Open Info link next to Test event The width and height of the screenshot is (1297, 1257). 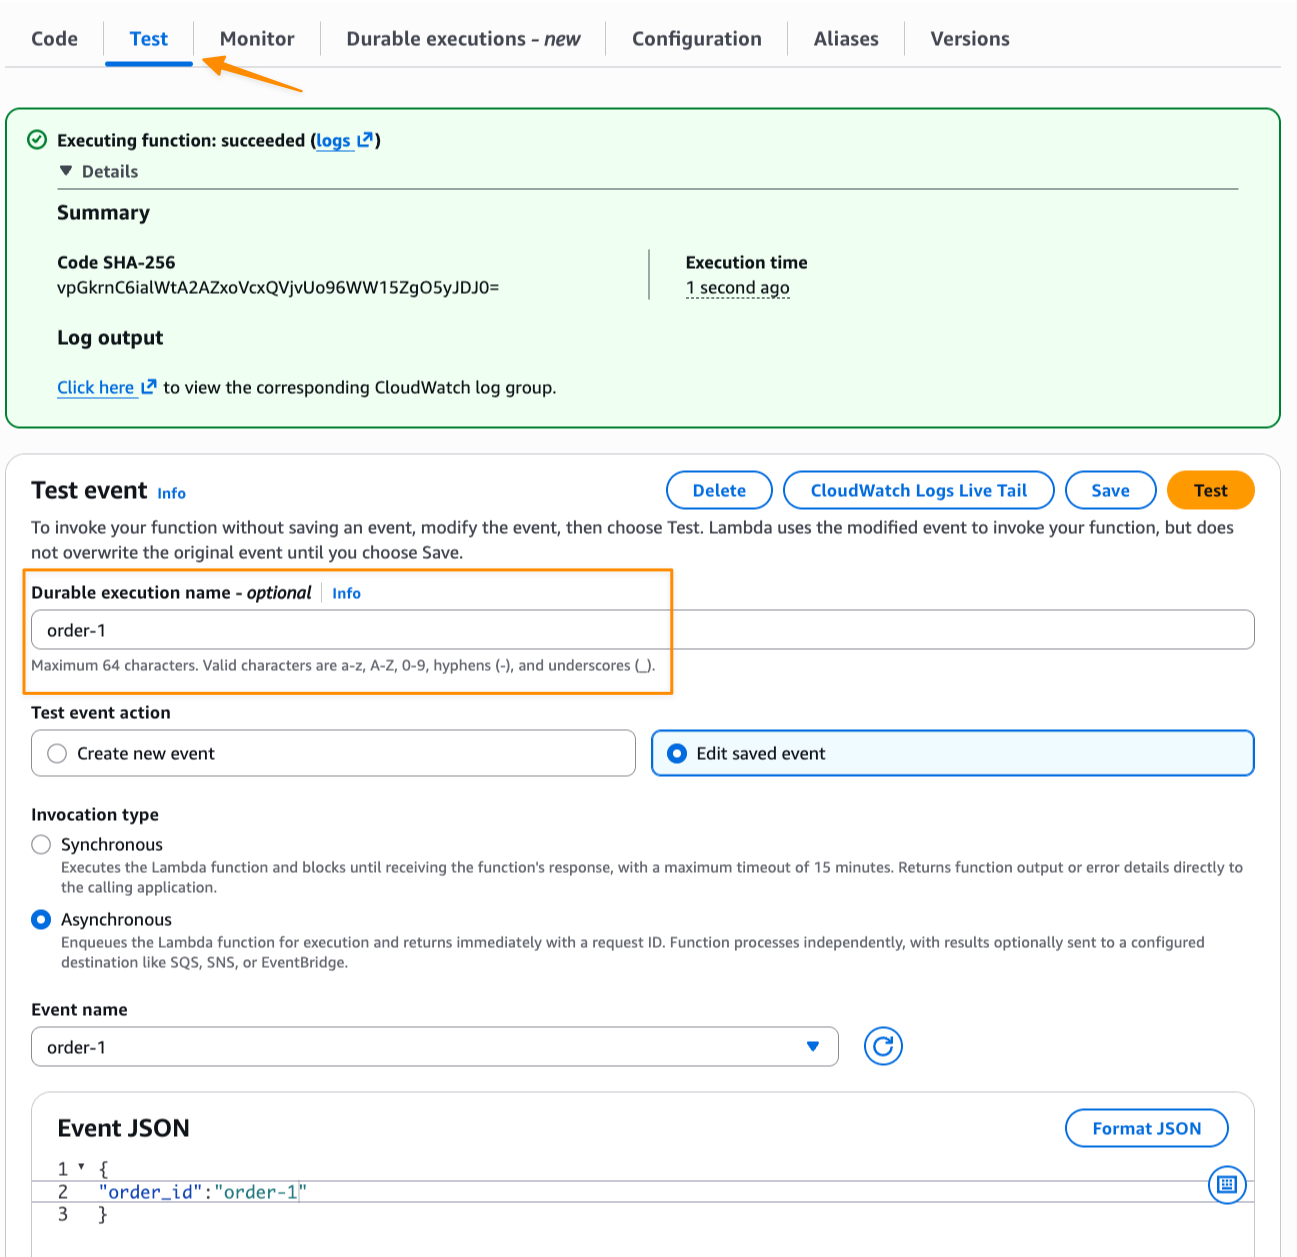tap(171, 493)
